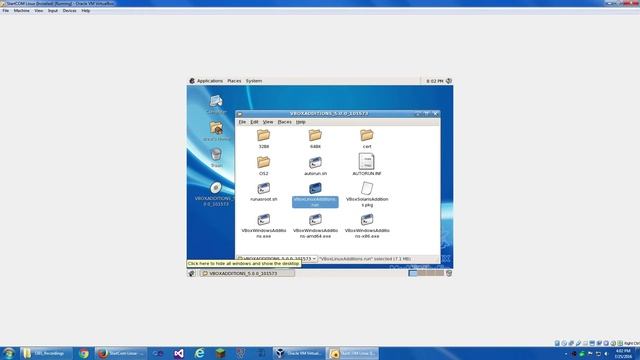Viewport: 640px width, 360px height.
Task: Click the Windows tray volume icon
Action: click(x=606, y=353)
